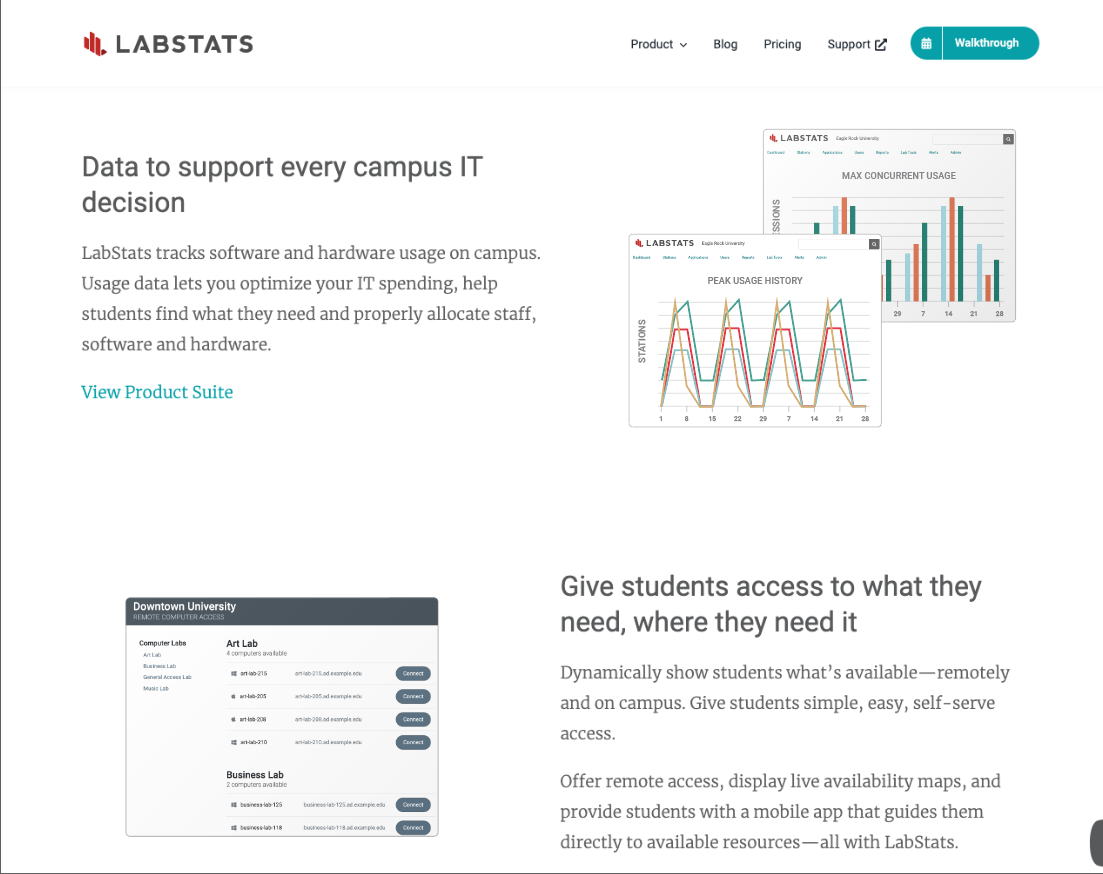Click Connect button for art-lab-208
The image size is (1103, 874).
click(413, 719)
